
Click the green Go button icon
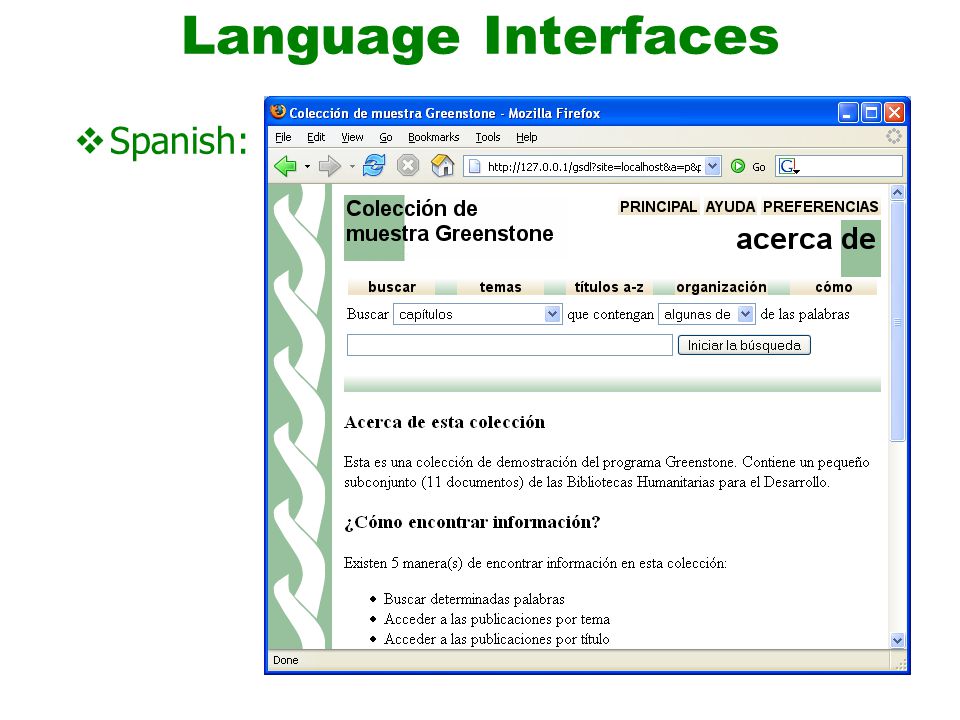[738, 166]
